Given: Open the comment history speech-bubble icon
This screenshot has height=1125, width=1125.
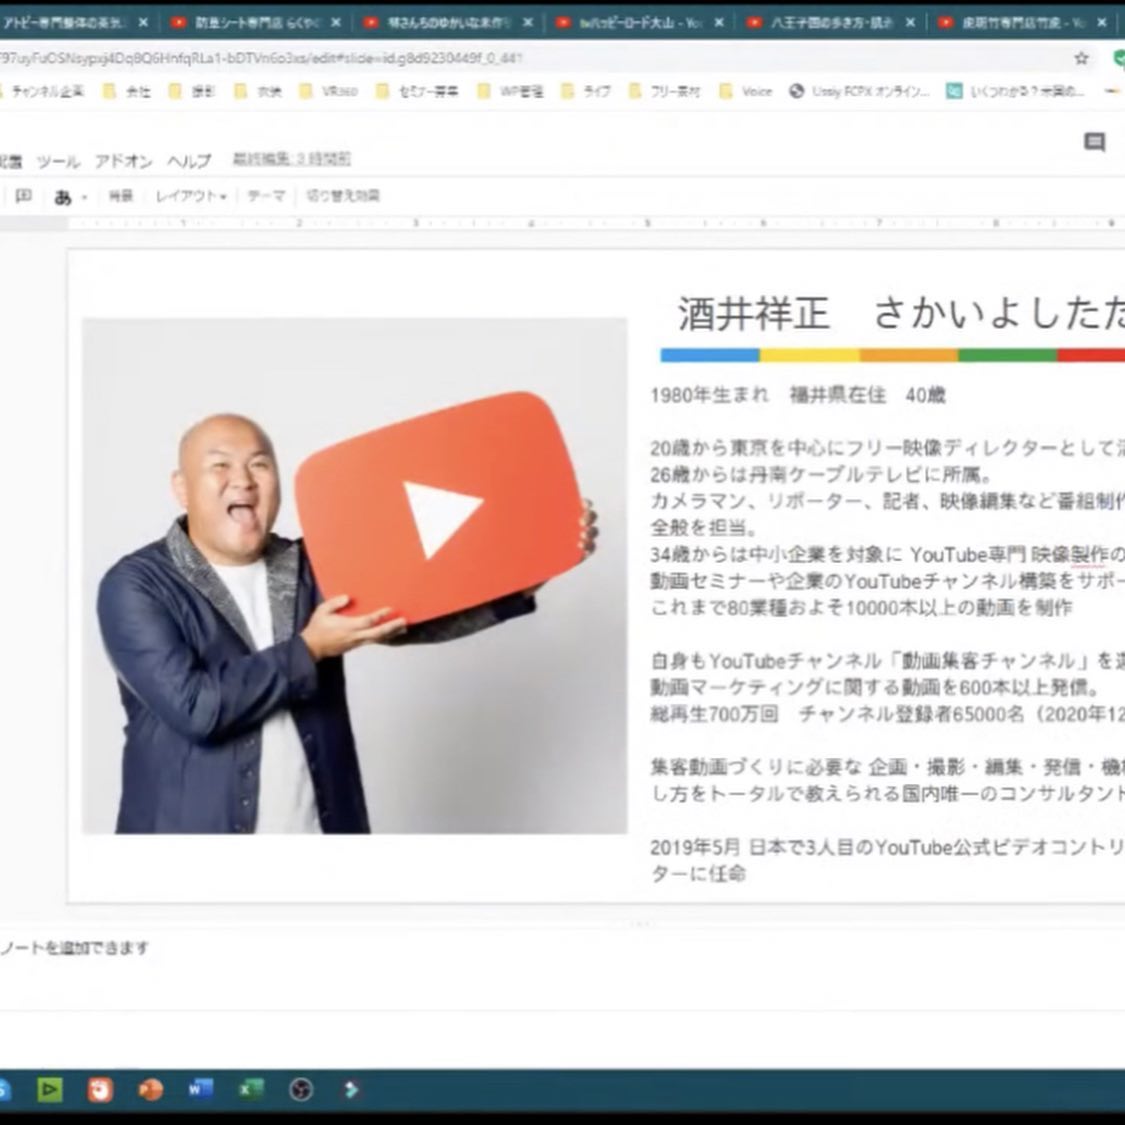Looking at the screenshot, I should [1094, 143].
